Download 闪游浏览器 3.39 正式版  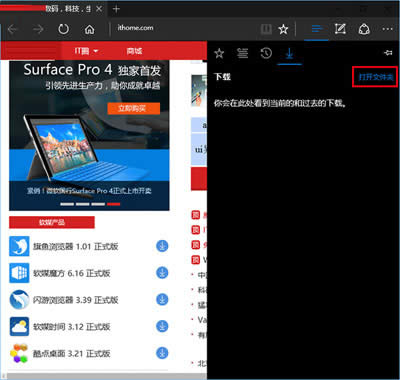click(162, 300)
